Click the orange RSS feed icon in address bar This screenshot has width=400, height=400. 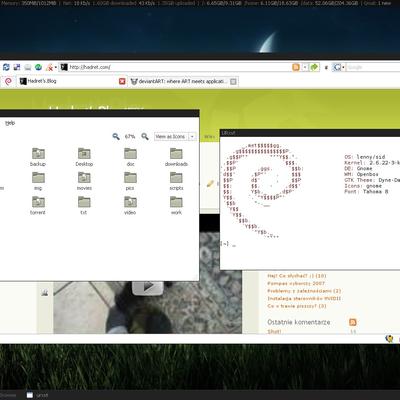pos(296,67)
